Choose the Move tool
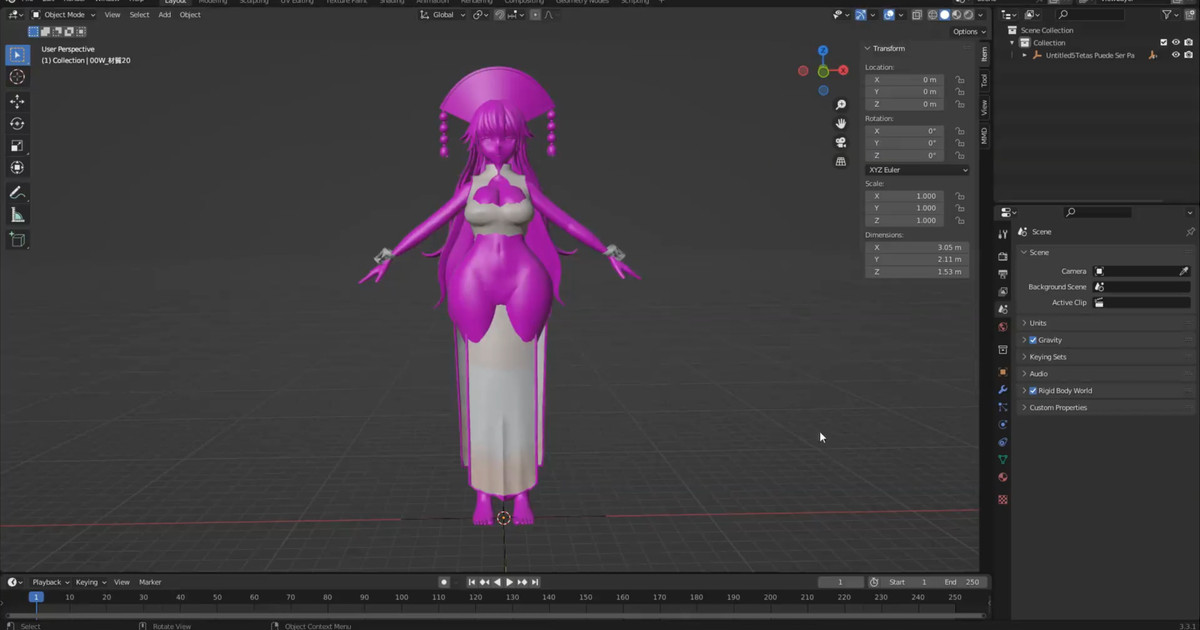1200x630 pixels. (x=17, y=101)
